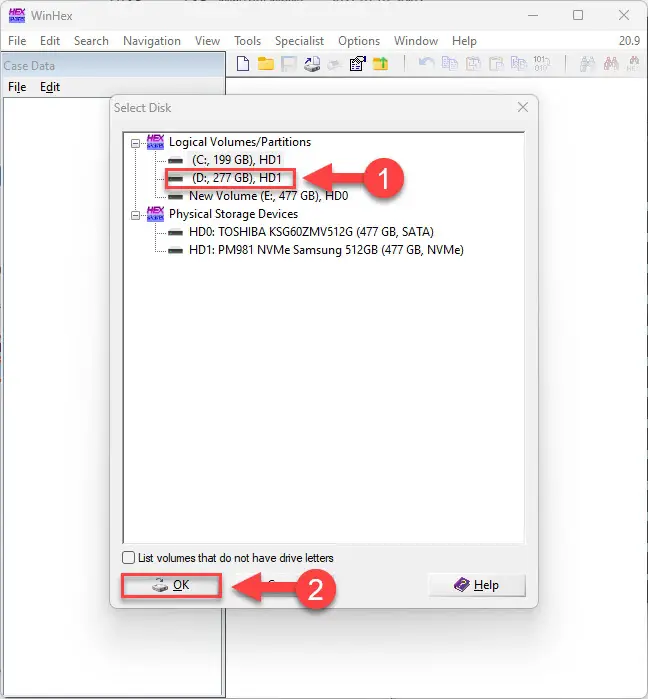
Task: Minimize the WinHex window
Action: [x=533, y=15]
